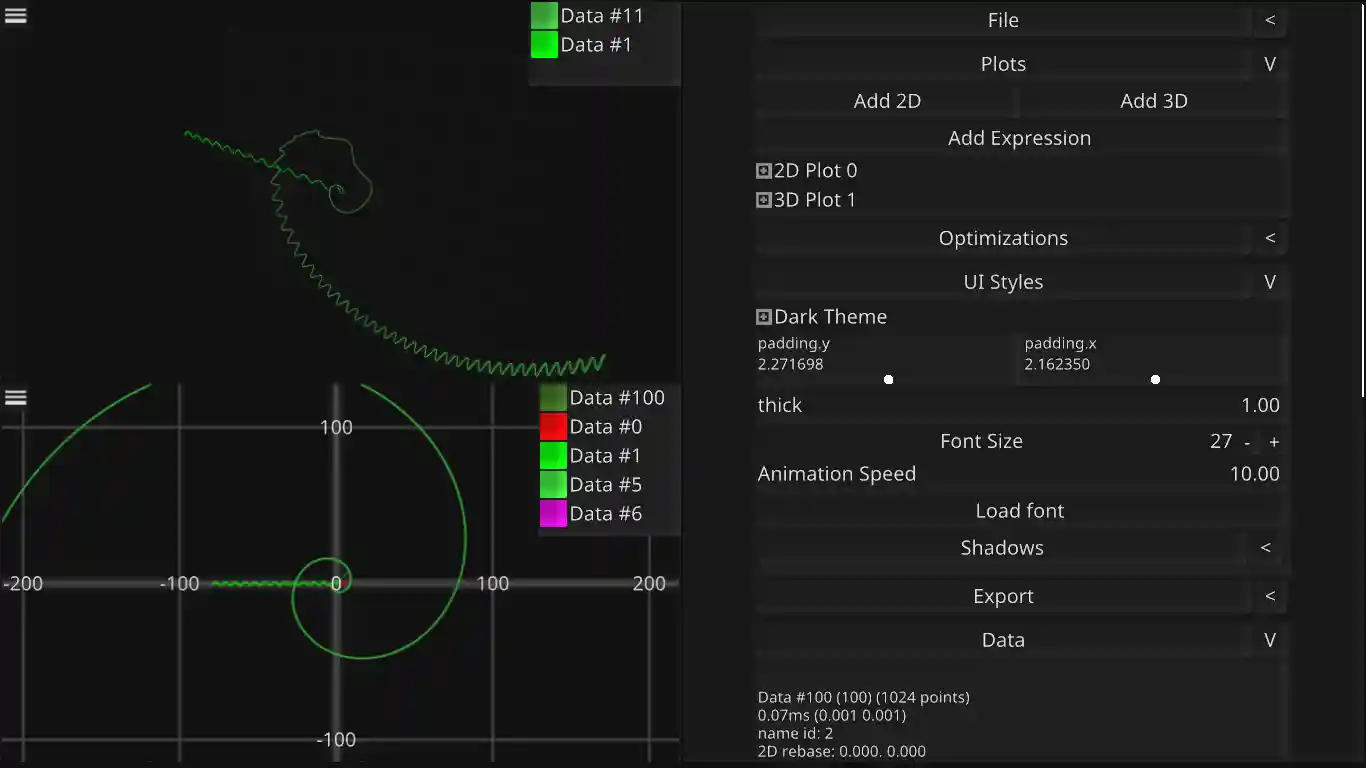This screenshot has height=768, width=1366.
Task: Open the File menu
Action: [1003, 19]
